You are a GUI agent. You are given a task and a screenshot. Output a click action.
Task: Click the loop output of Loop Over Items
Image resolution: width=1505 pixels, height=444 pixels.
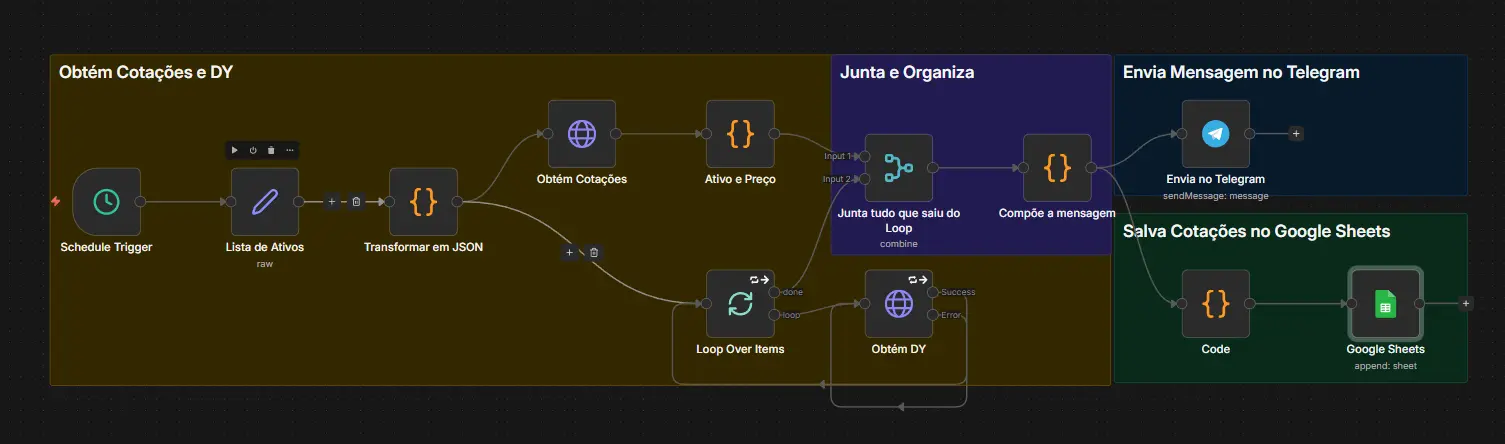click(x=774, y=315)
